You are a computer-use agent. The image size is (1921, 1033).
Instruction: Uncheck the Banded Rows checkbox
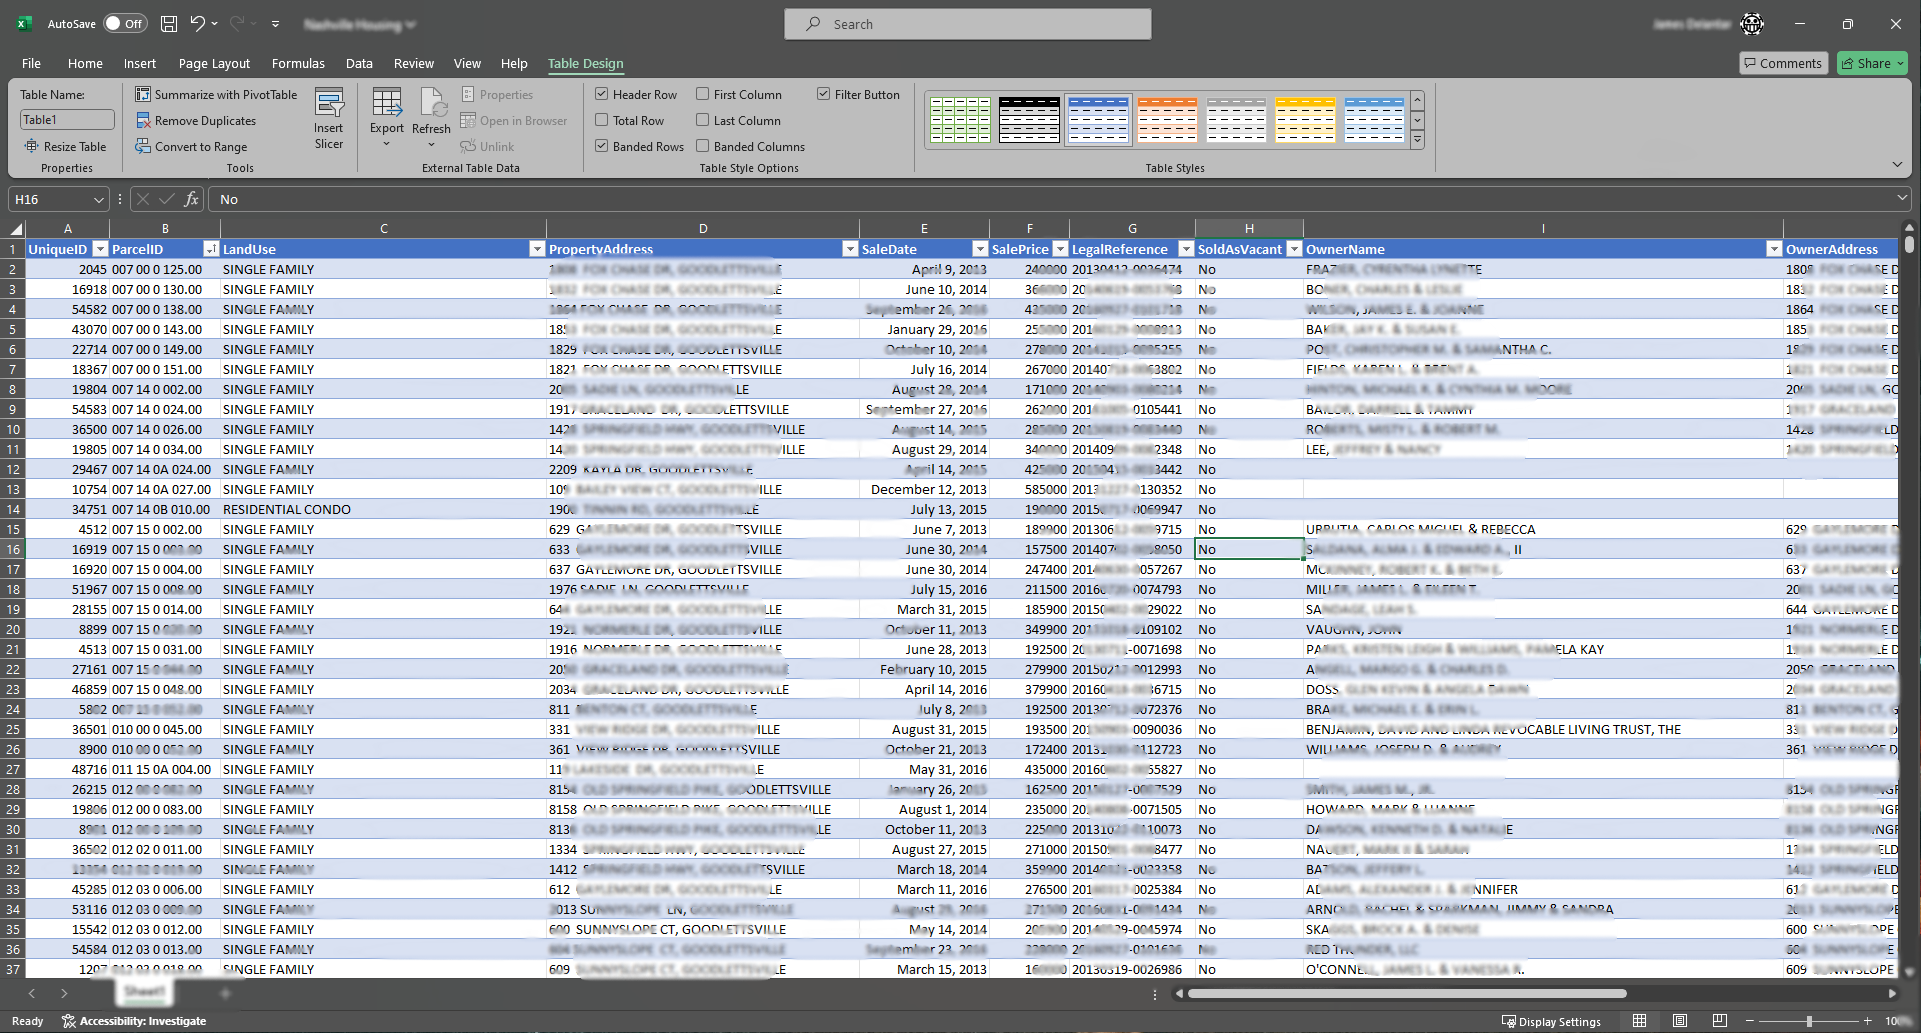(602, 146)
